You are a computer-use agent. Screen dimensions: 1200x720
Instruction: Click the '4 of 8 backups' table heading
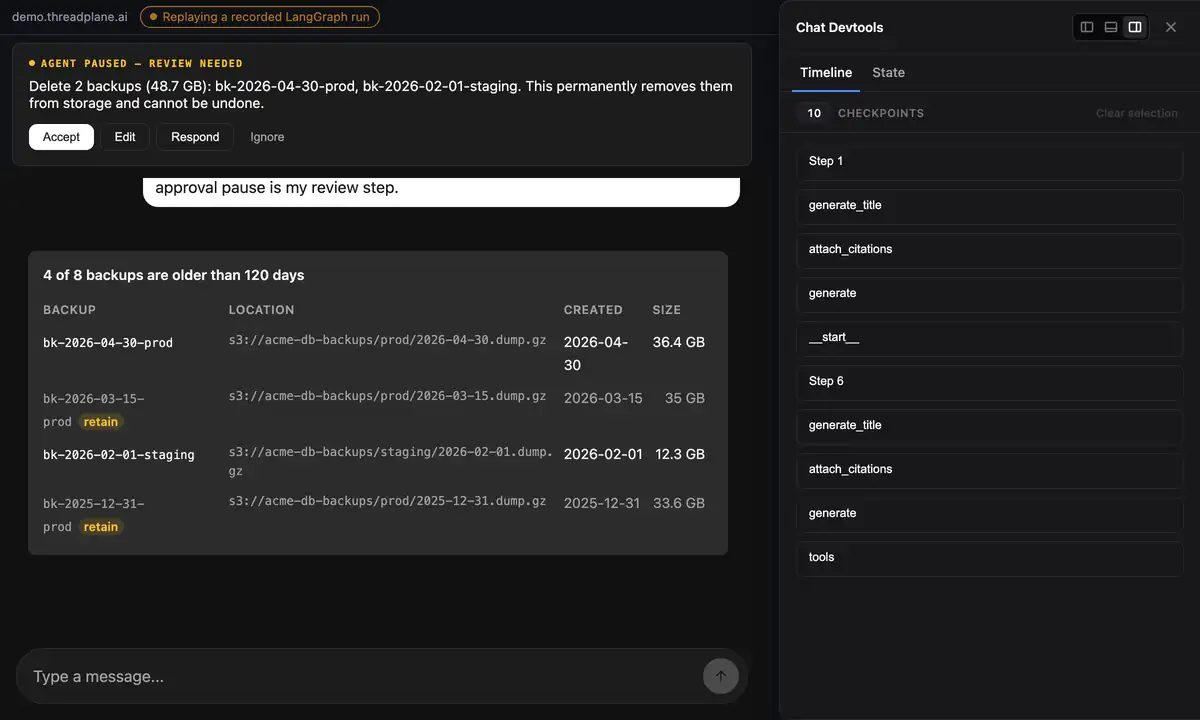point(174,275)
